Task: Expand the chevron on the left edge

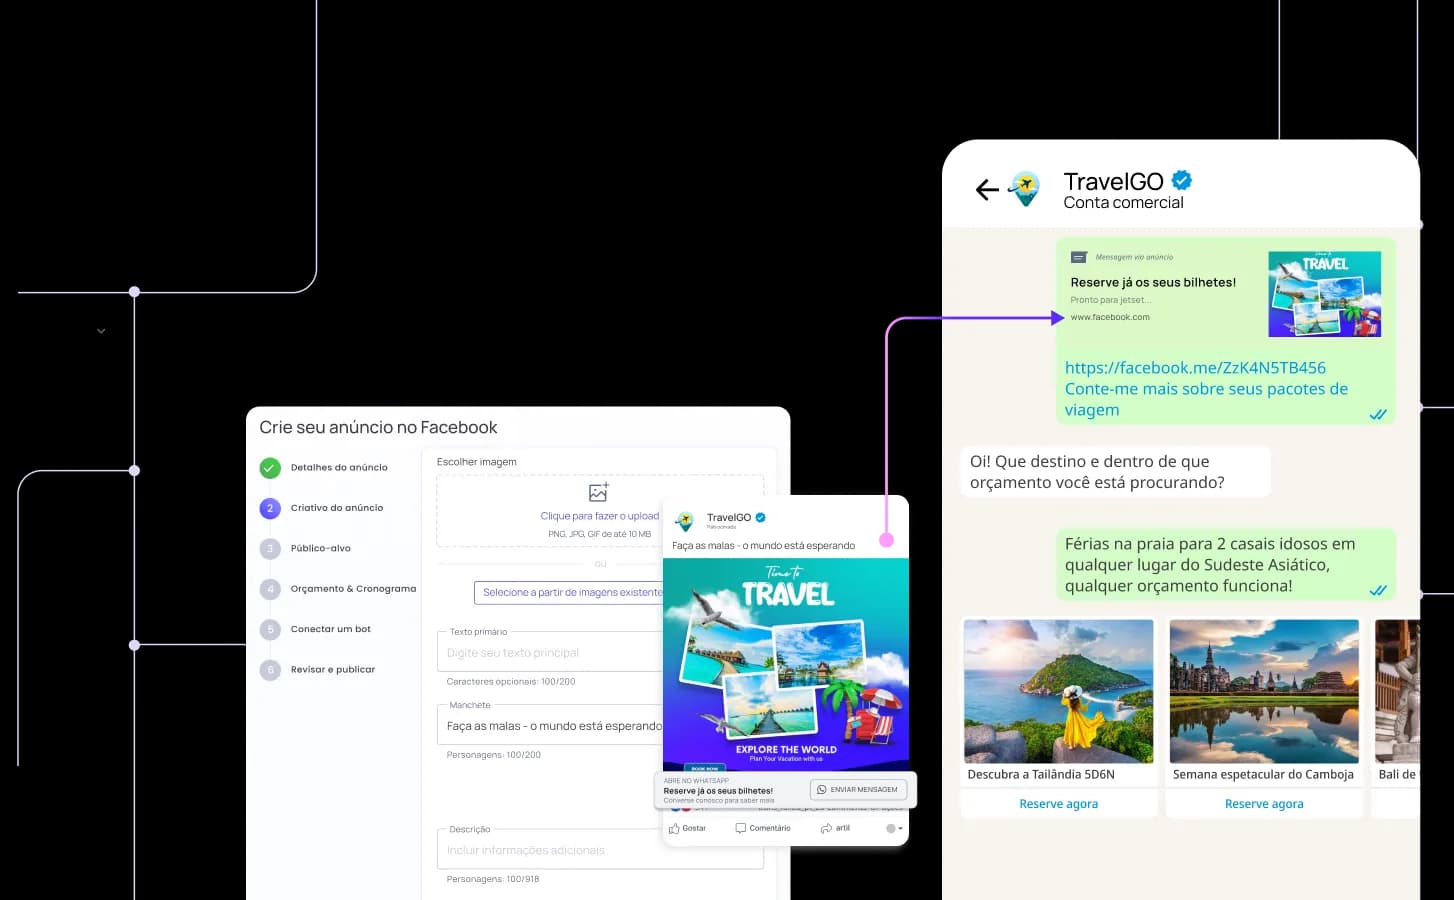Action: 100,329
